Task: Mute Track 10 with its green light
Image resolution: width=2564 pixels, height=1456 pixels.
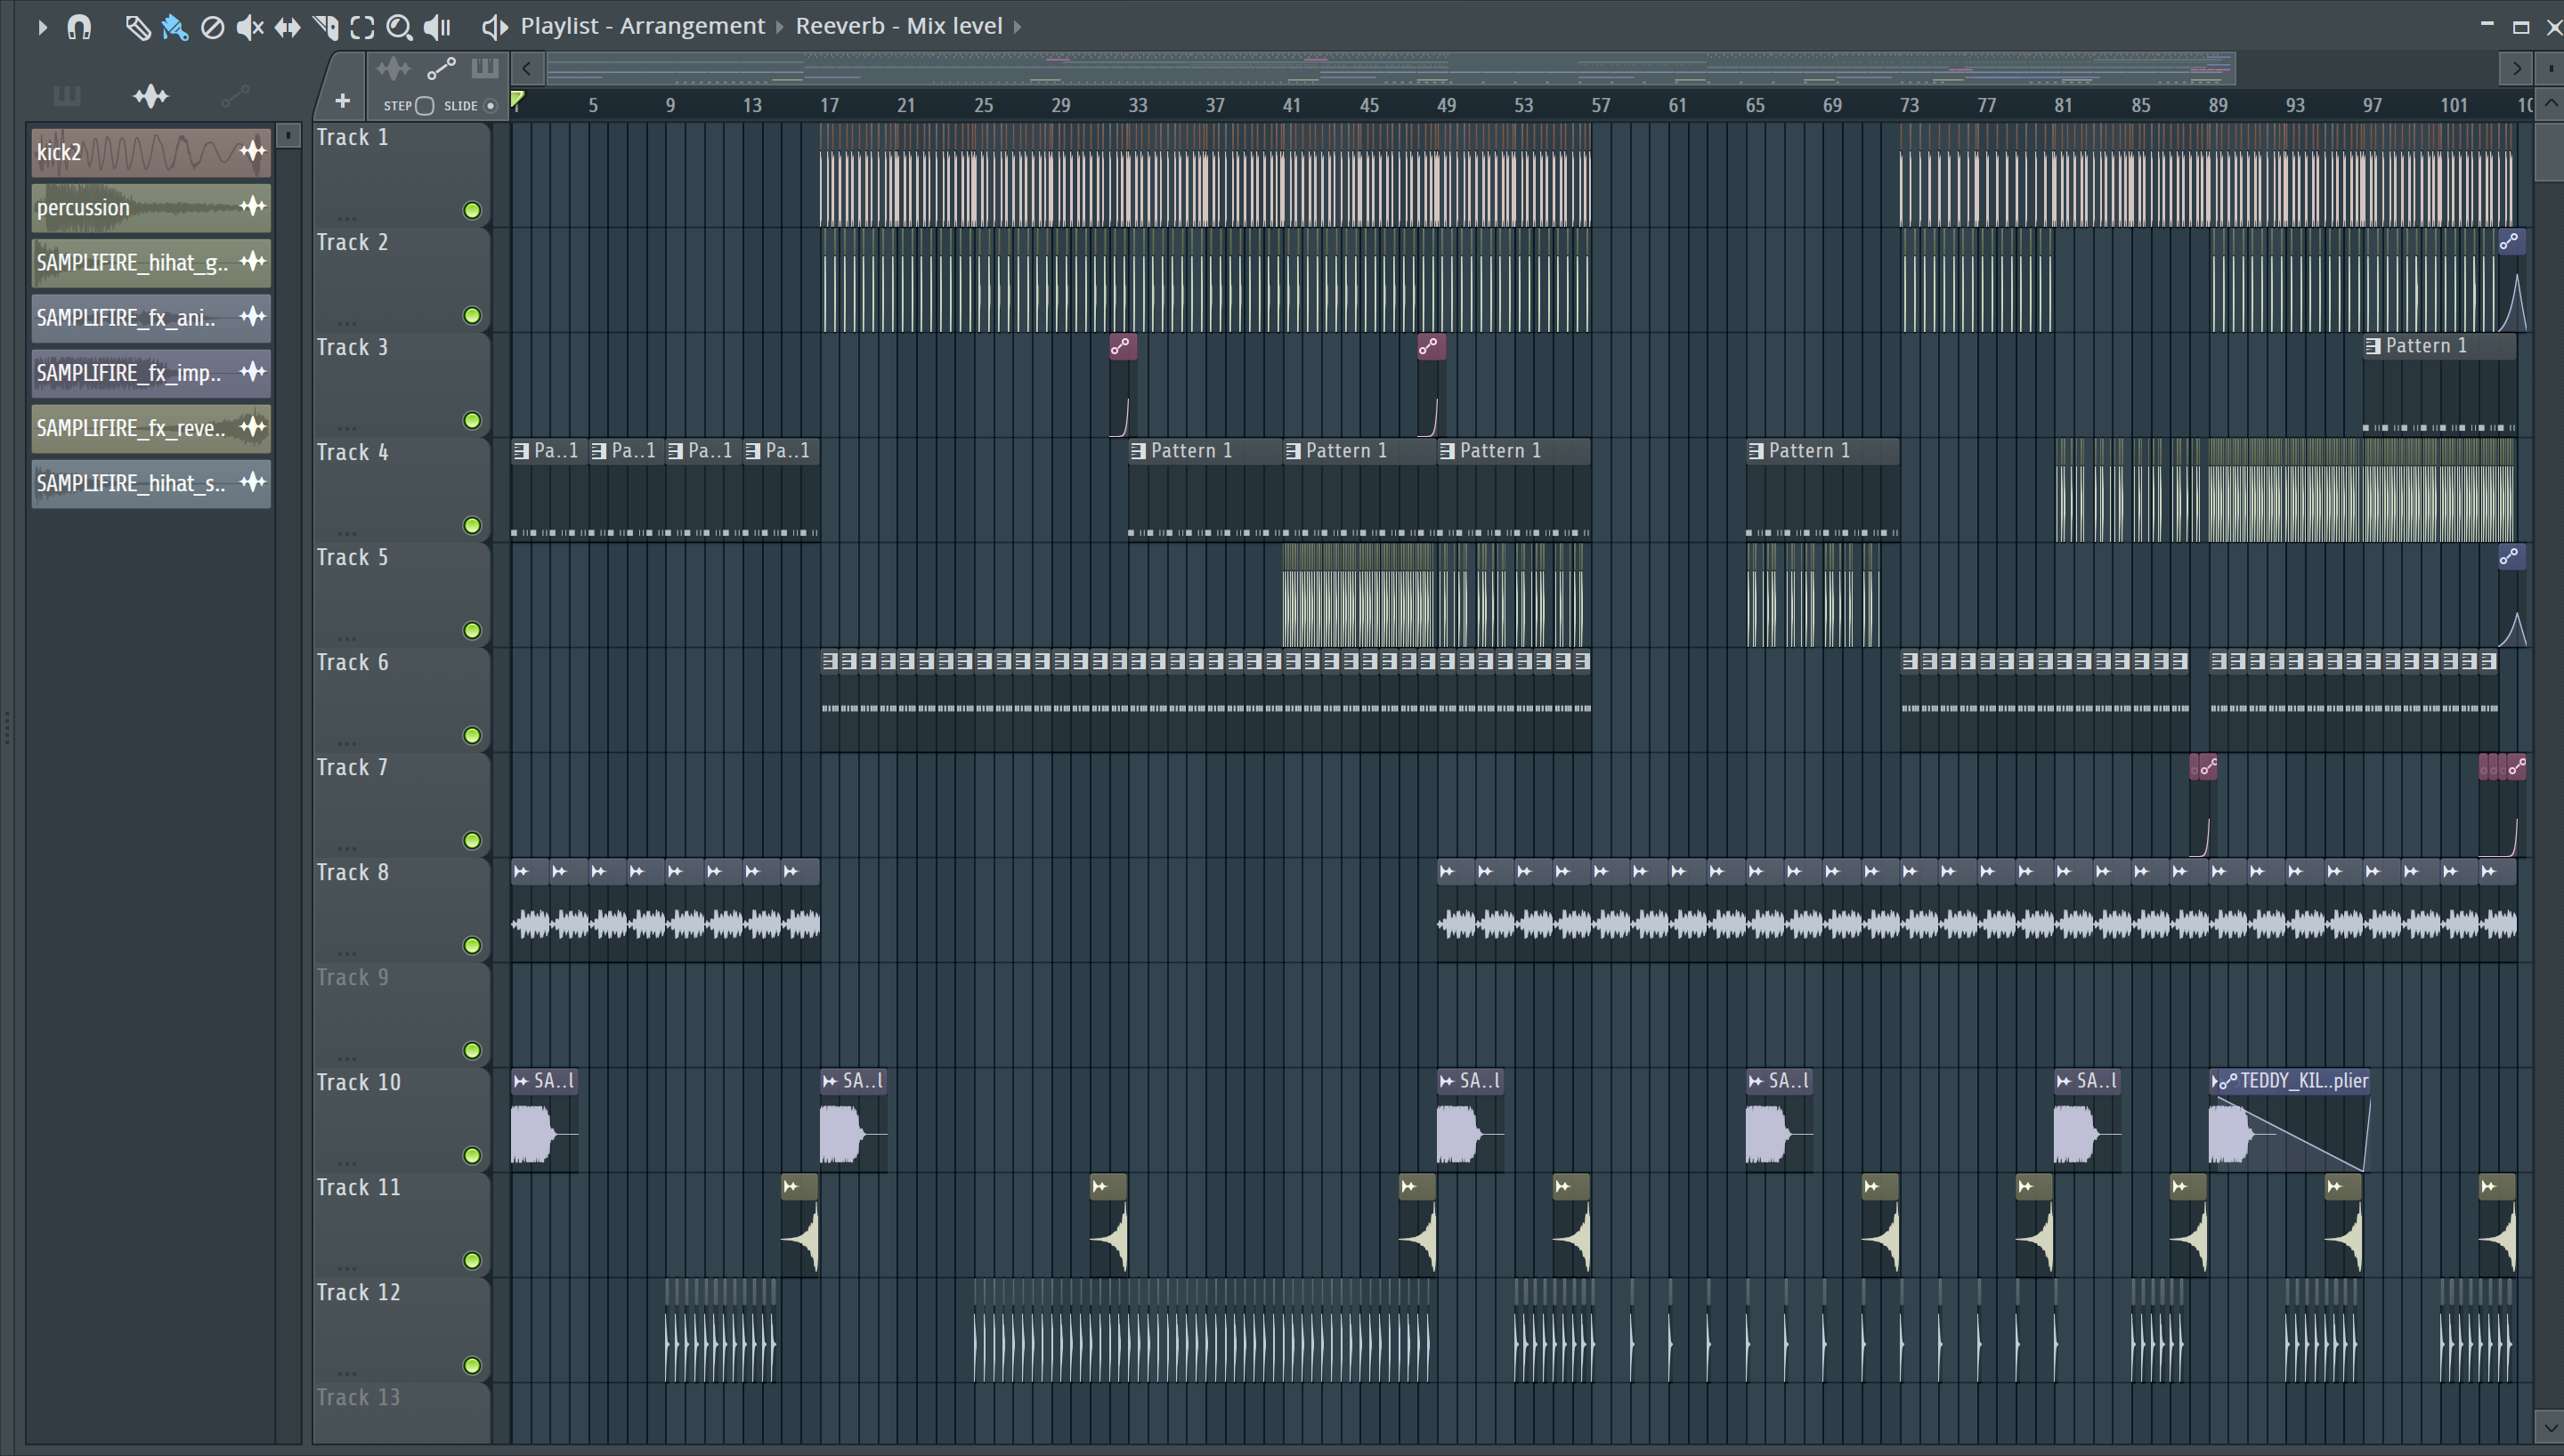Action: point(472,1155)
